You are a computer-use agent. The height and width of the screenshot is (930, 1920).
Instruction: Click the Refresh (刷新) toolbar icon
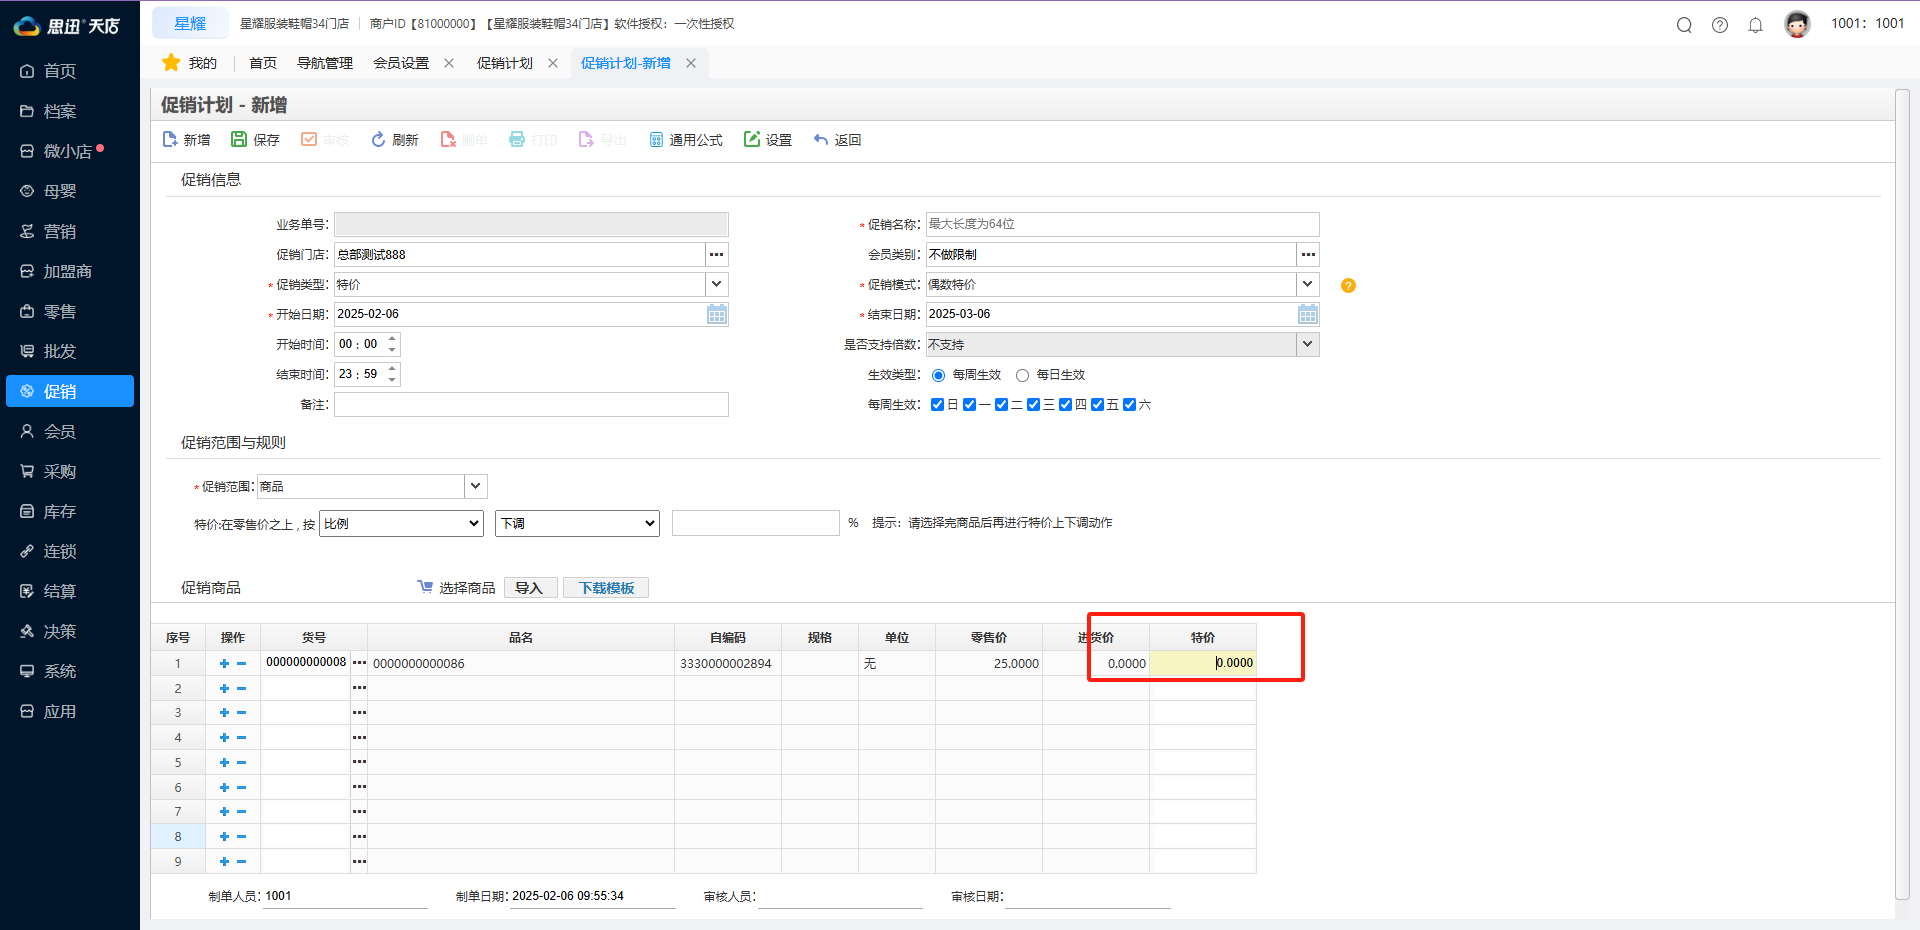click(x=378, y=140)
